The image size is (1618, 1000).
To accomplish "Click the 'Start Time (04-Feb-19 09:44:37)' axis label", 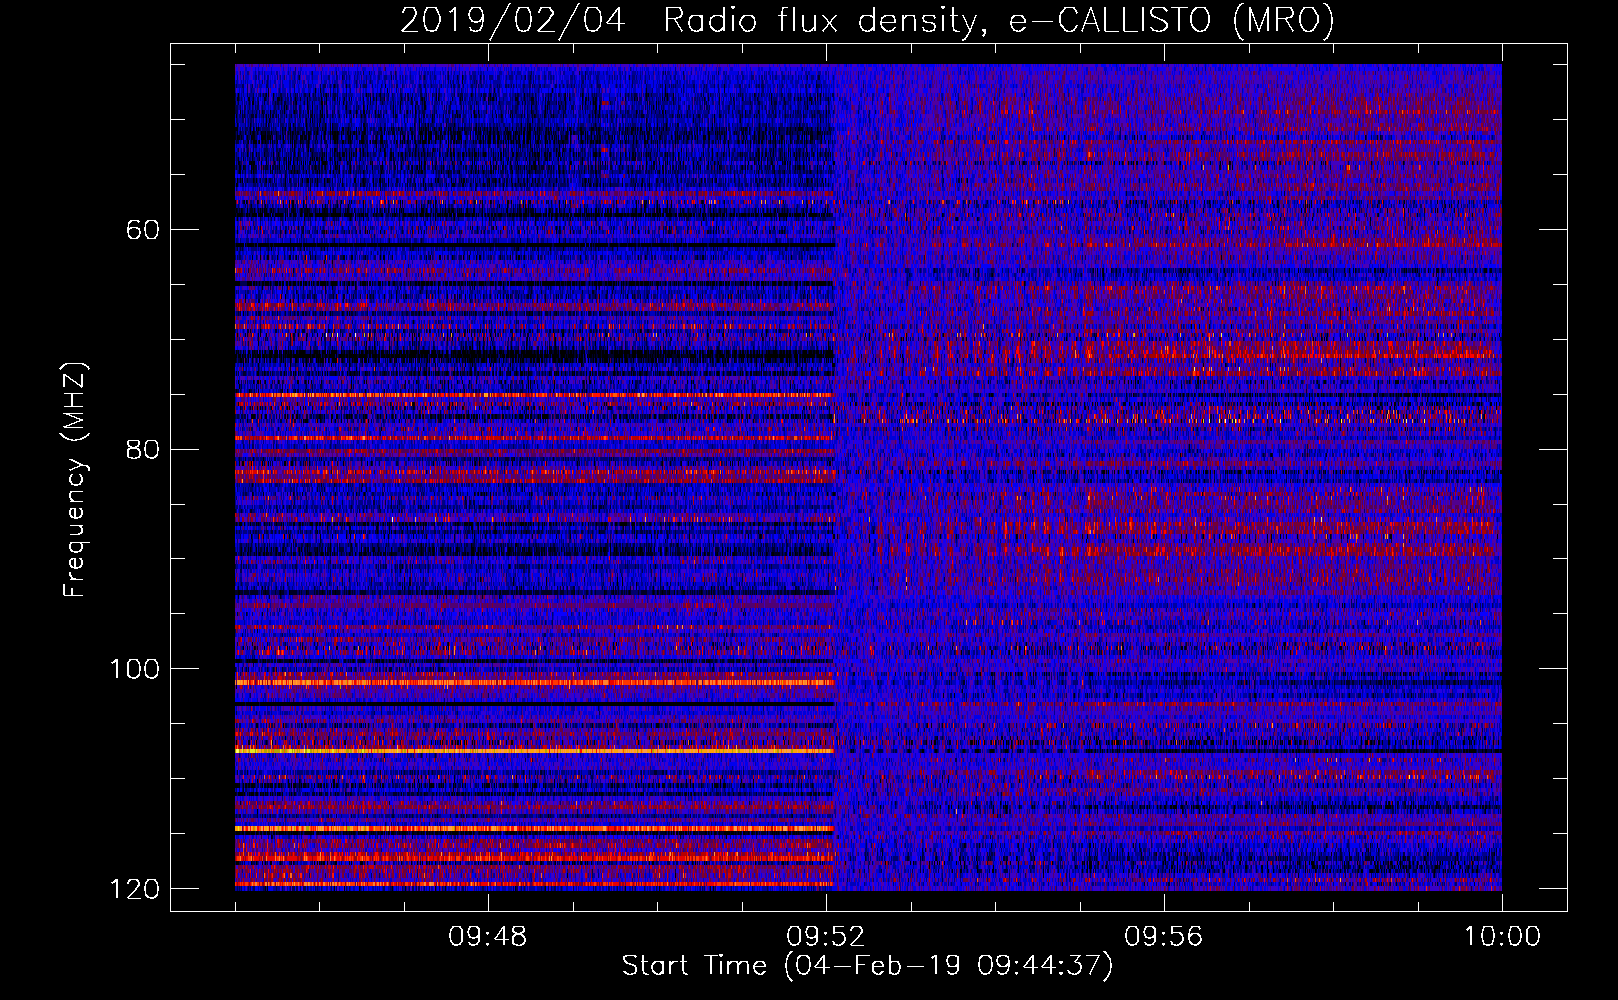I will (867, 966).
